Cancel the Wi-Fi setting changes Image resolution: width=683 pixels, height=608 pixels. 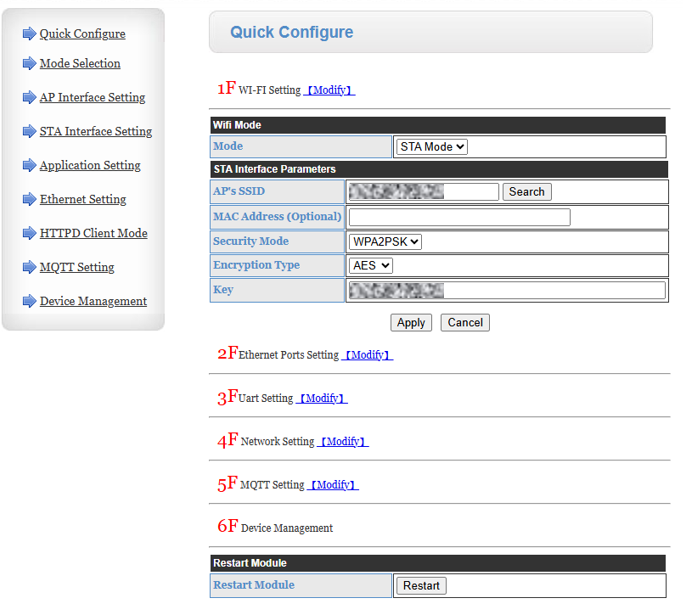tap(465, 323)
